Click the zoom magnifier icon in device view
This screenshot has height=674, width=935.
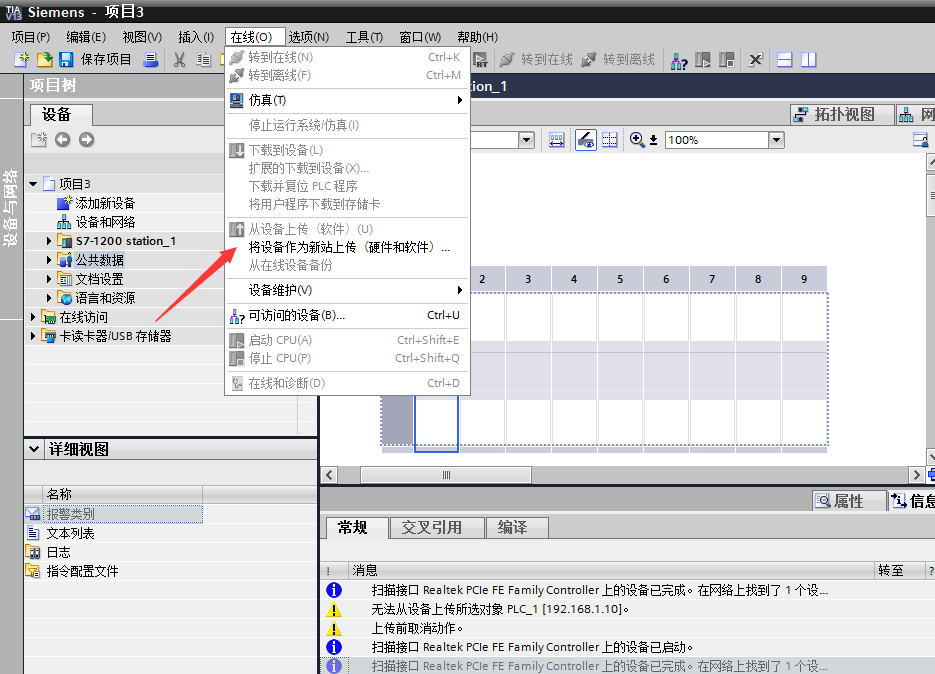pyautogui.click(x=637, y=140)
